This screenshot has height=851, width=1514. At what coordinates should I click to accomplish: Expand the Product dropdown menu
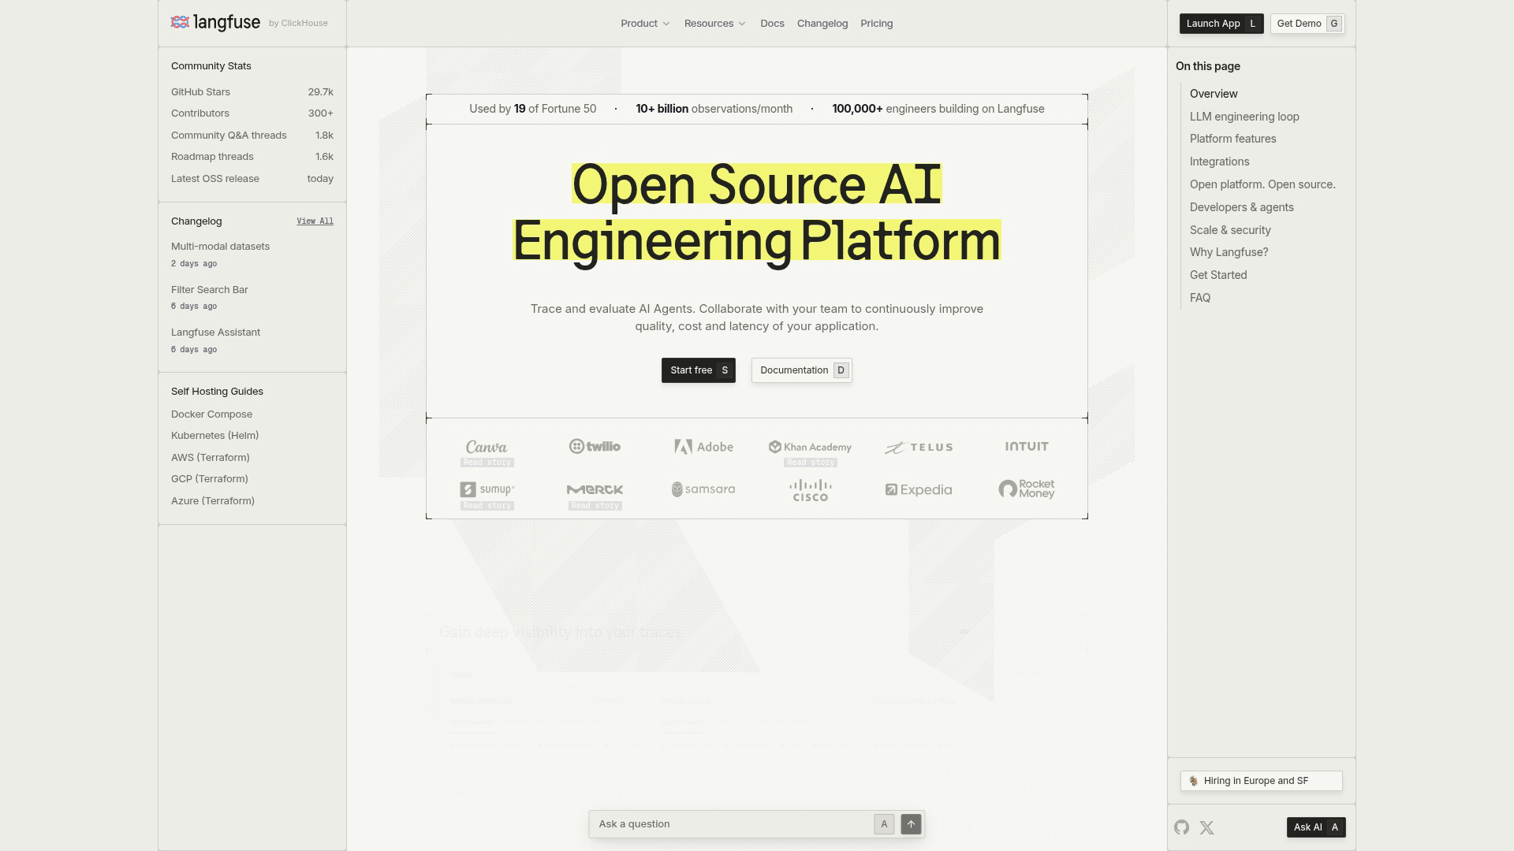point(645,23)
